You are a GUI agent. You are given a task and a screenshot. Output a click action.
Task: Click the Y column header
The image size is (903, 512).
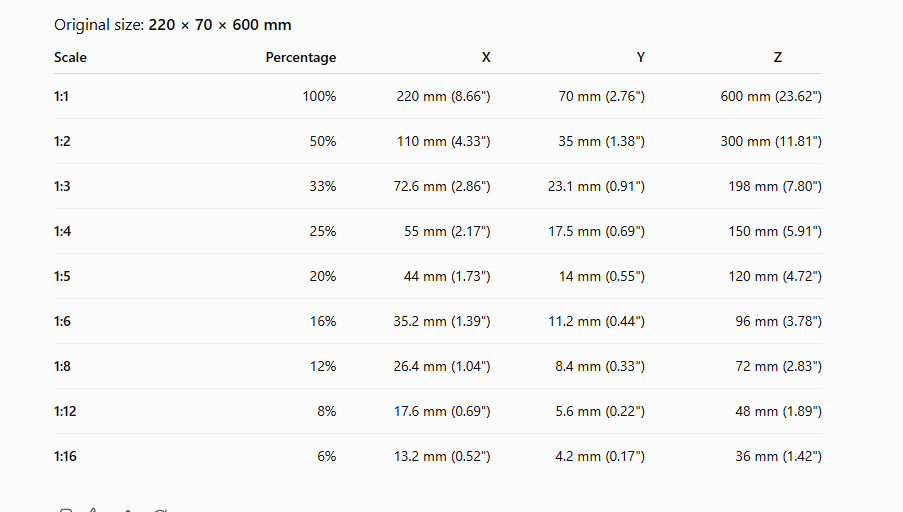pos(640,58)
